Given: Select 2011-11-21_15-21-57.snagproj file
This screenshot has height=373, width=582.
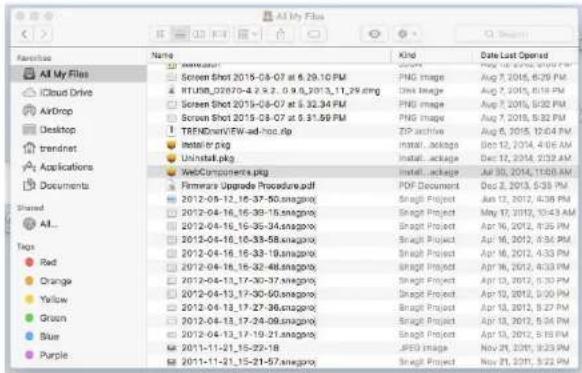Looking at the screenshot, I should pyautogui.click(x=362, y=362).
